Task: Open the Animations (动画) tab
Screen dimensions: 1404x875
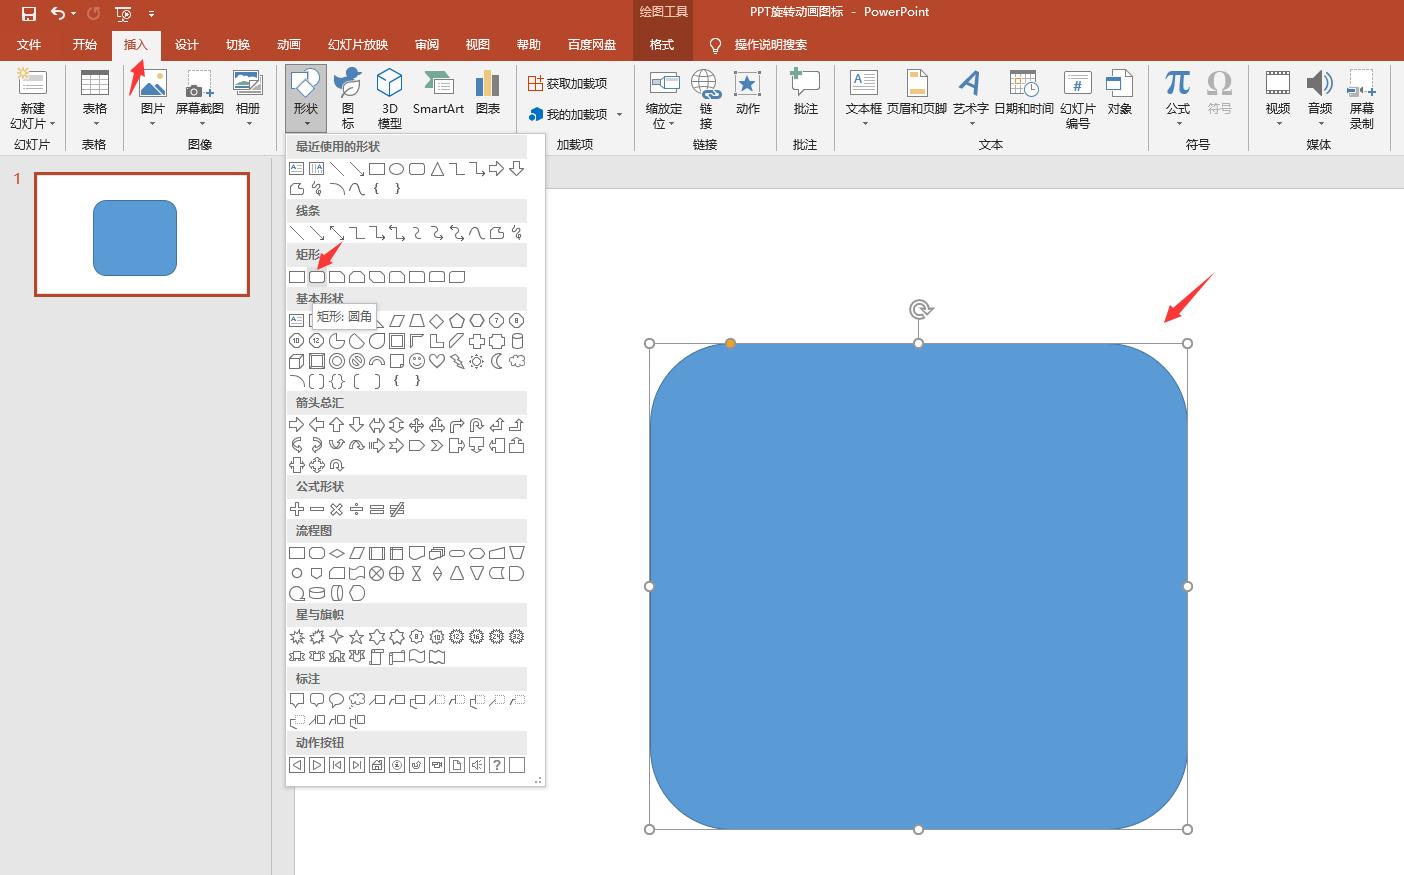Action: (x=289, y=45)
